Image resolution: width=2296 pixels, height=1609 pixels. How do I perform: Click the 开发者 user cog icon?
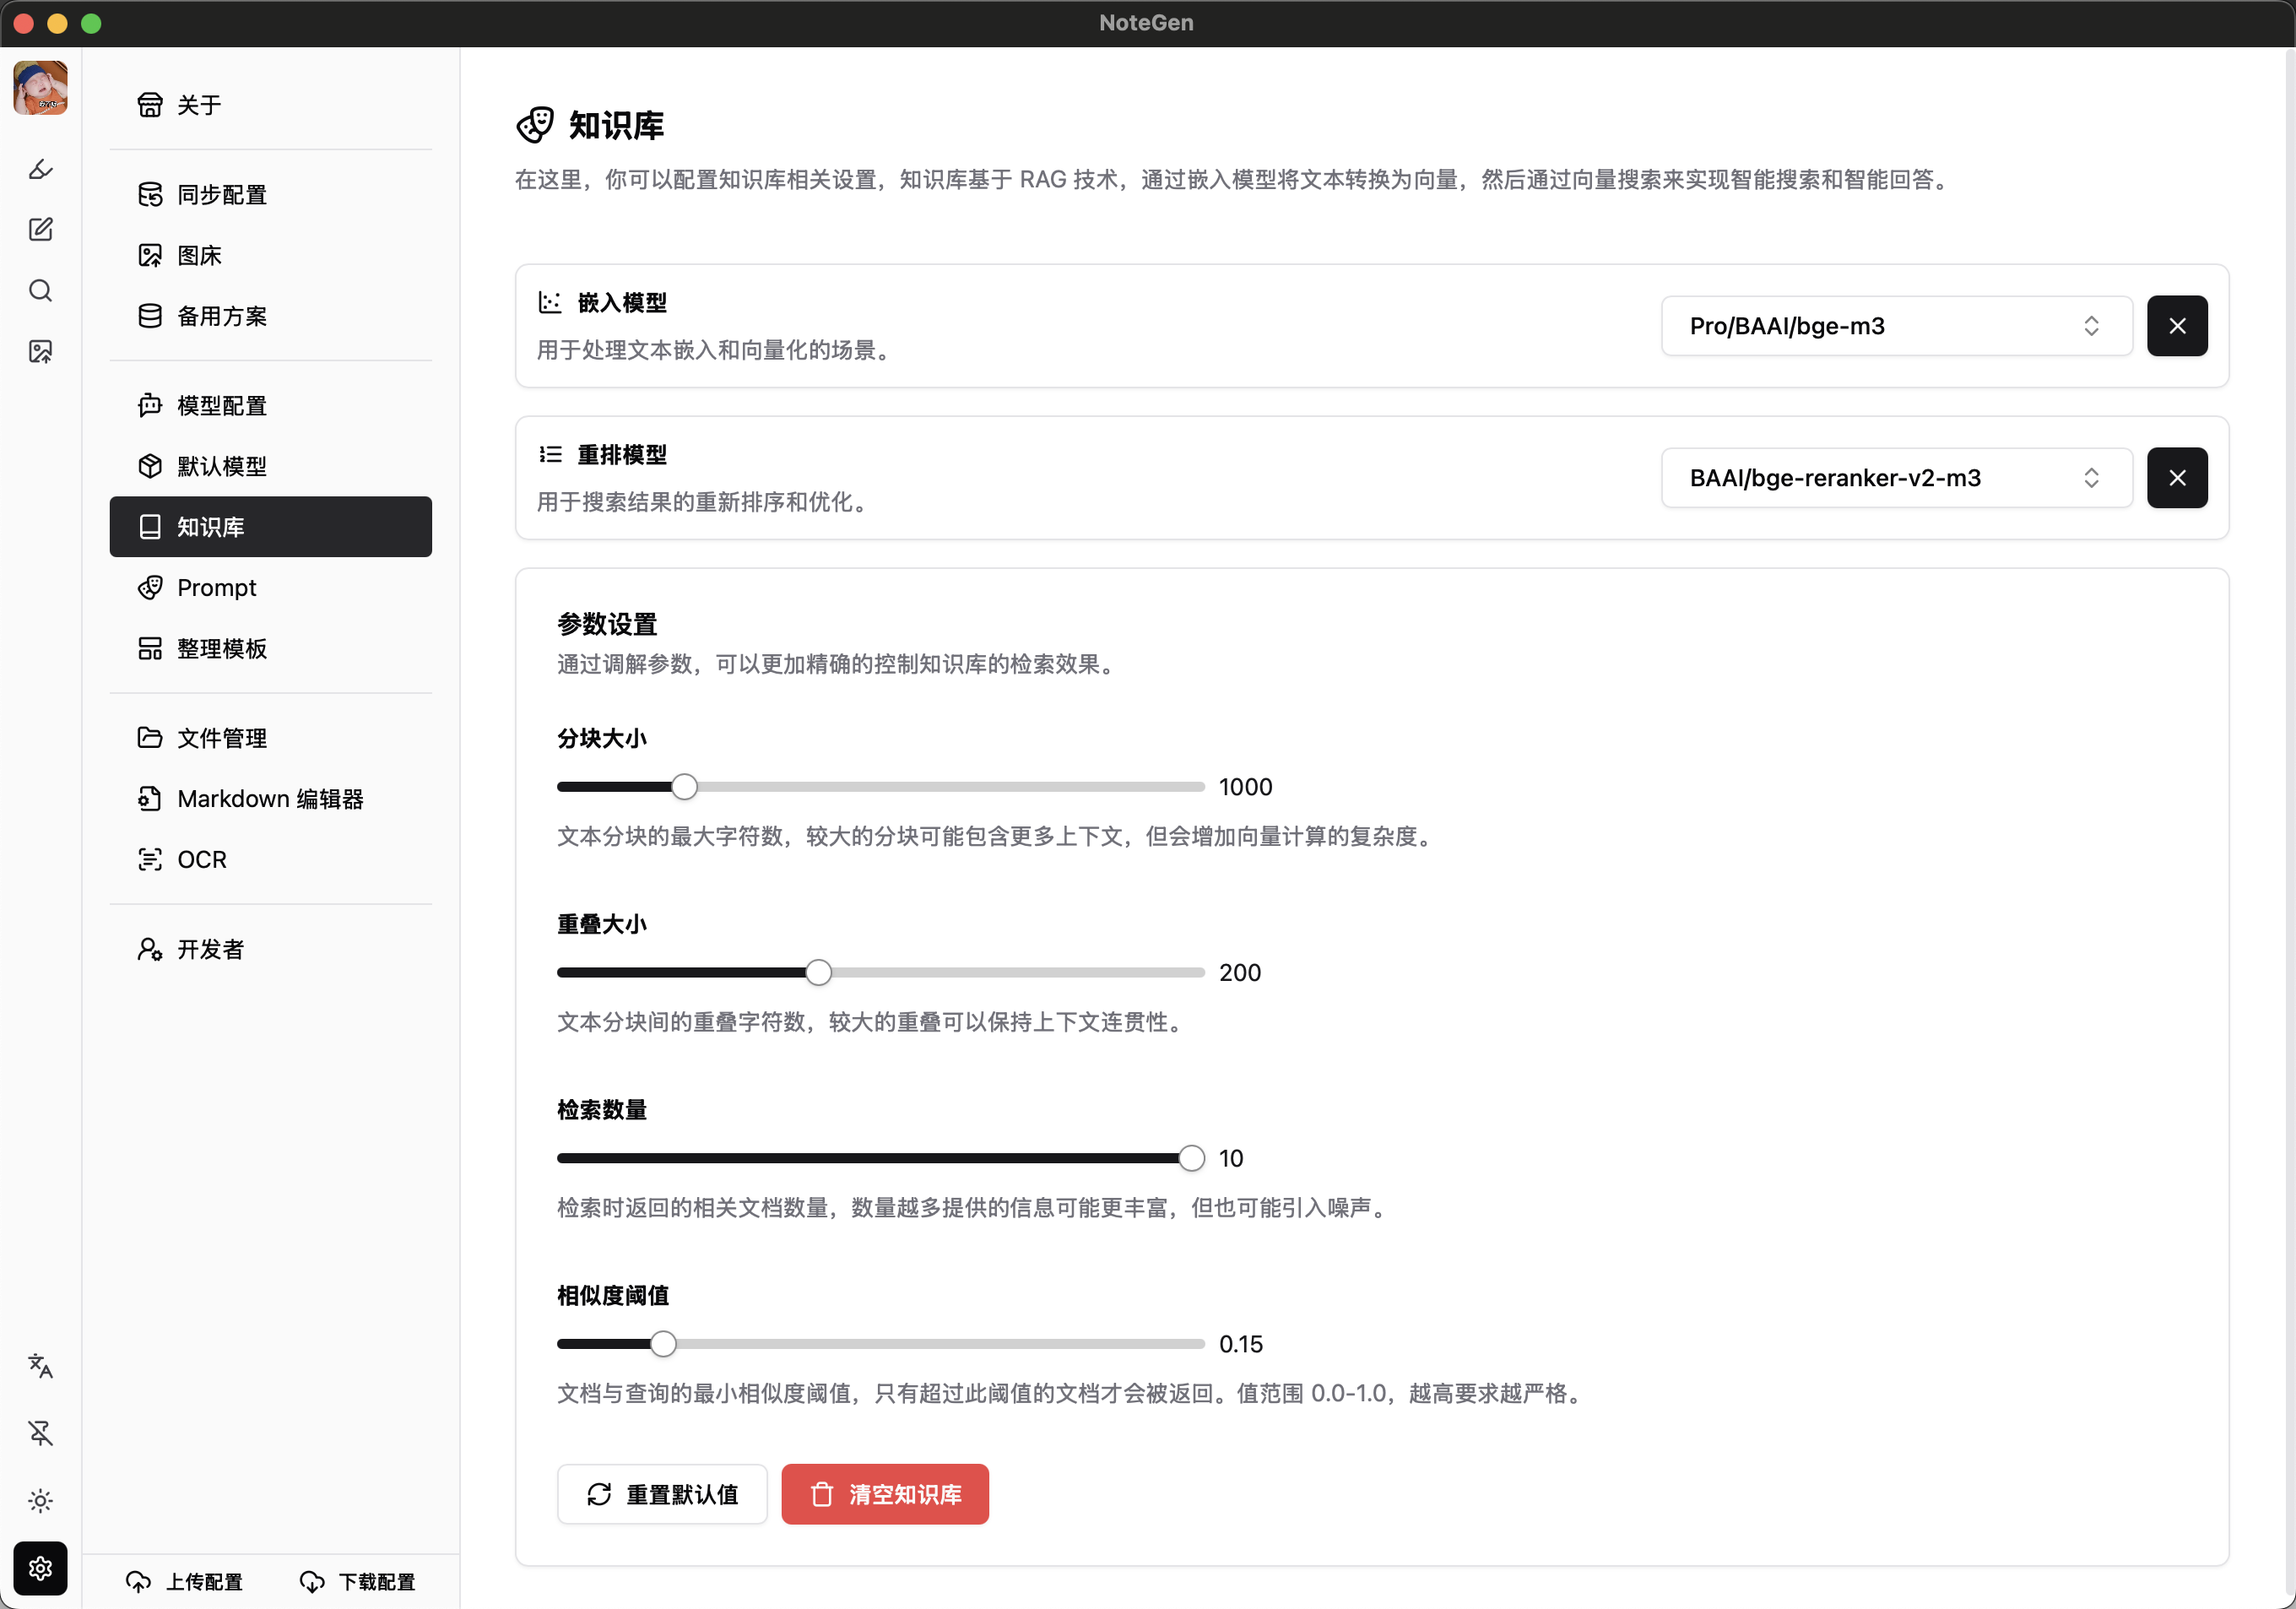(150, 949)
